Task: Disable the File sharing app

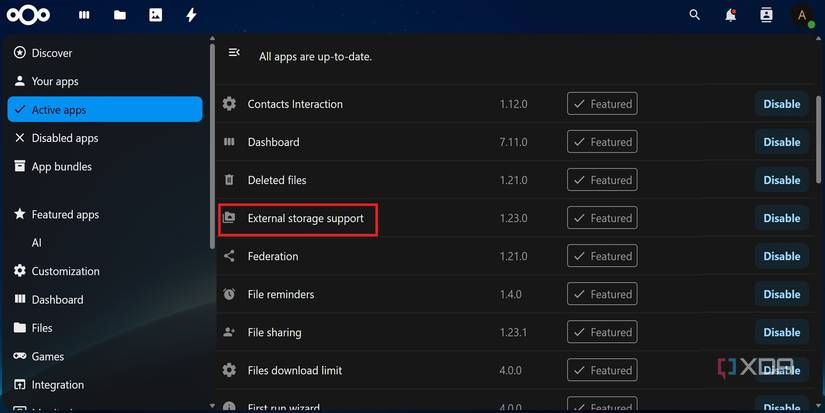Action: 782,332
